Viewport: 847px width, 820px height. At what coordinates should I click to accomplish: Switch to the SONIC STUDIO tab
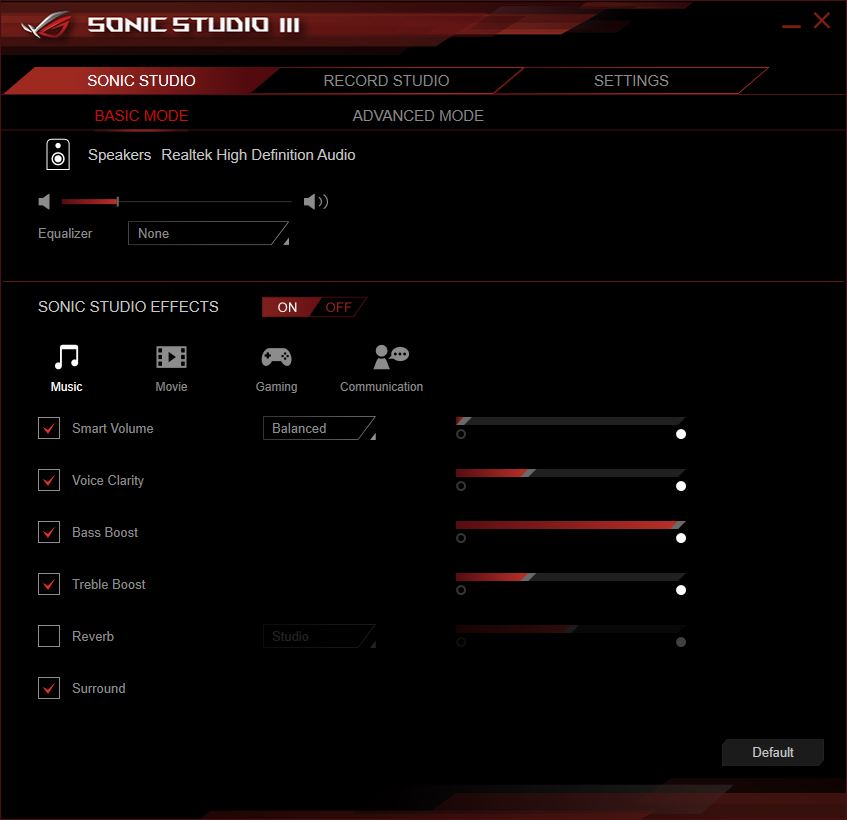142,80
